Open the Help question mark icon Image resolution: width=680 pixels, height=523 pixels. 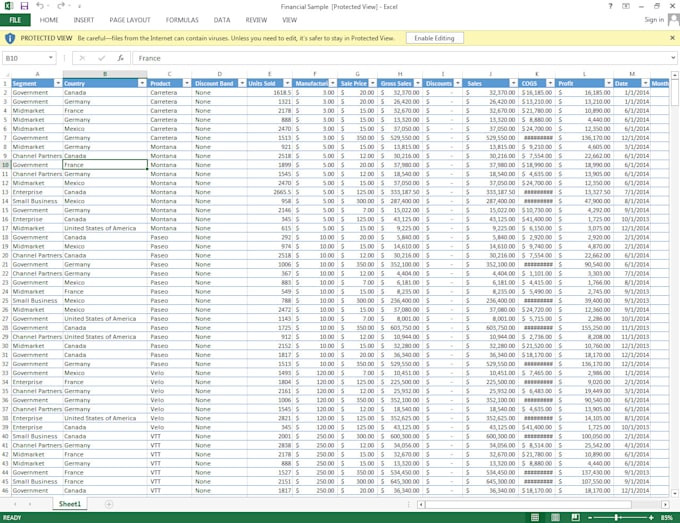610,6
